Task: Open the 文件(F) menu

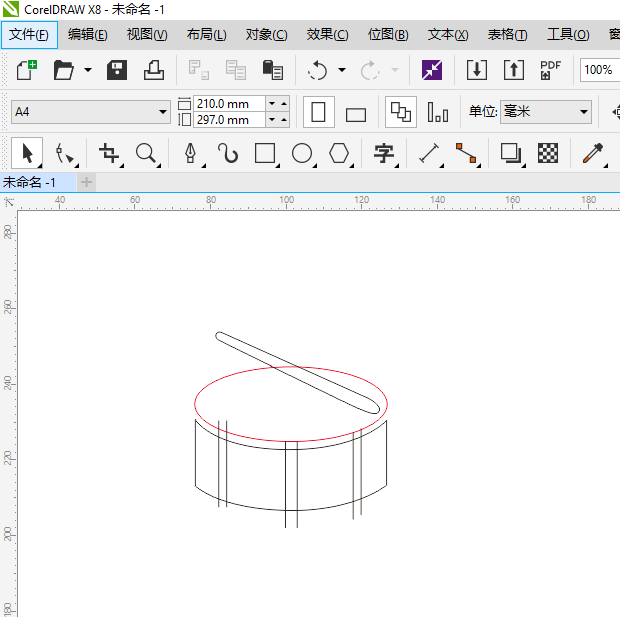Action: (29, 35)
